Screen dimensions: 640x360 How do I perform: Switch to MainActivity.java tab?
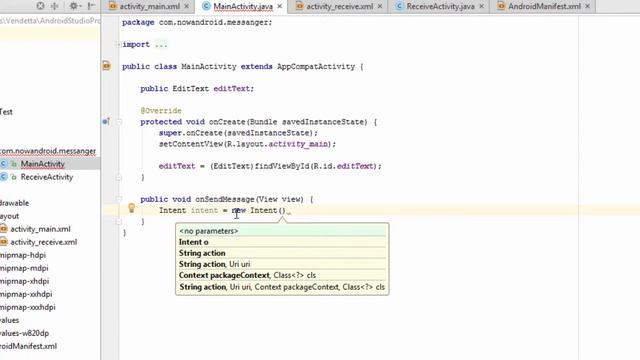pyautogui.click(x=242, y=6)
